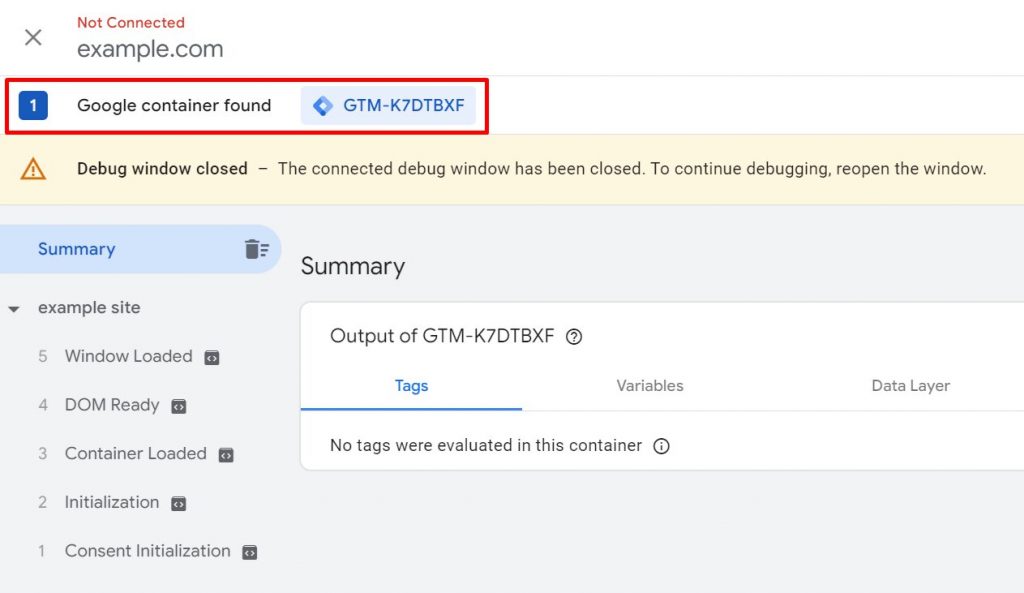Viewport: 1024px width, 593px height.
Task: Click the blue number 1 container badge
Action: 33,105
